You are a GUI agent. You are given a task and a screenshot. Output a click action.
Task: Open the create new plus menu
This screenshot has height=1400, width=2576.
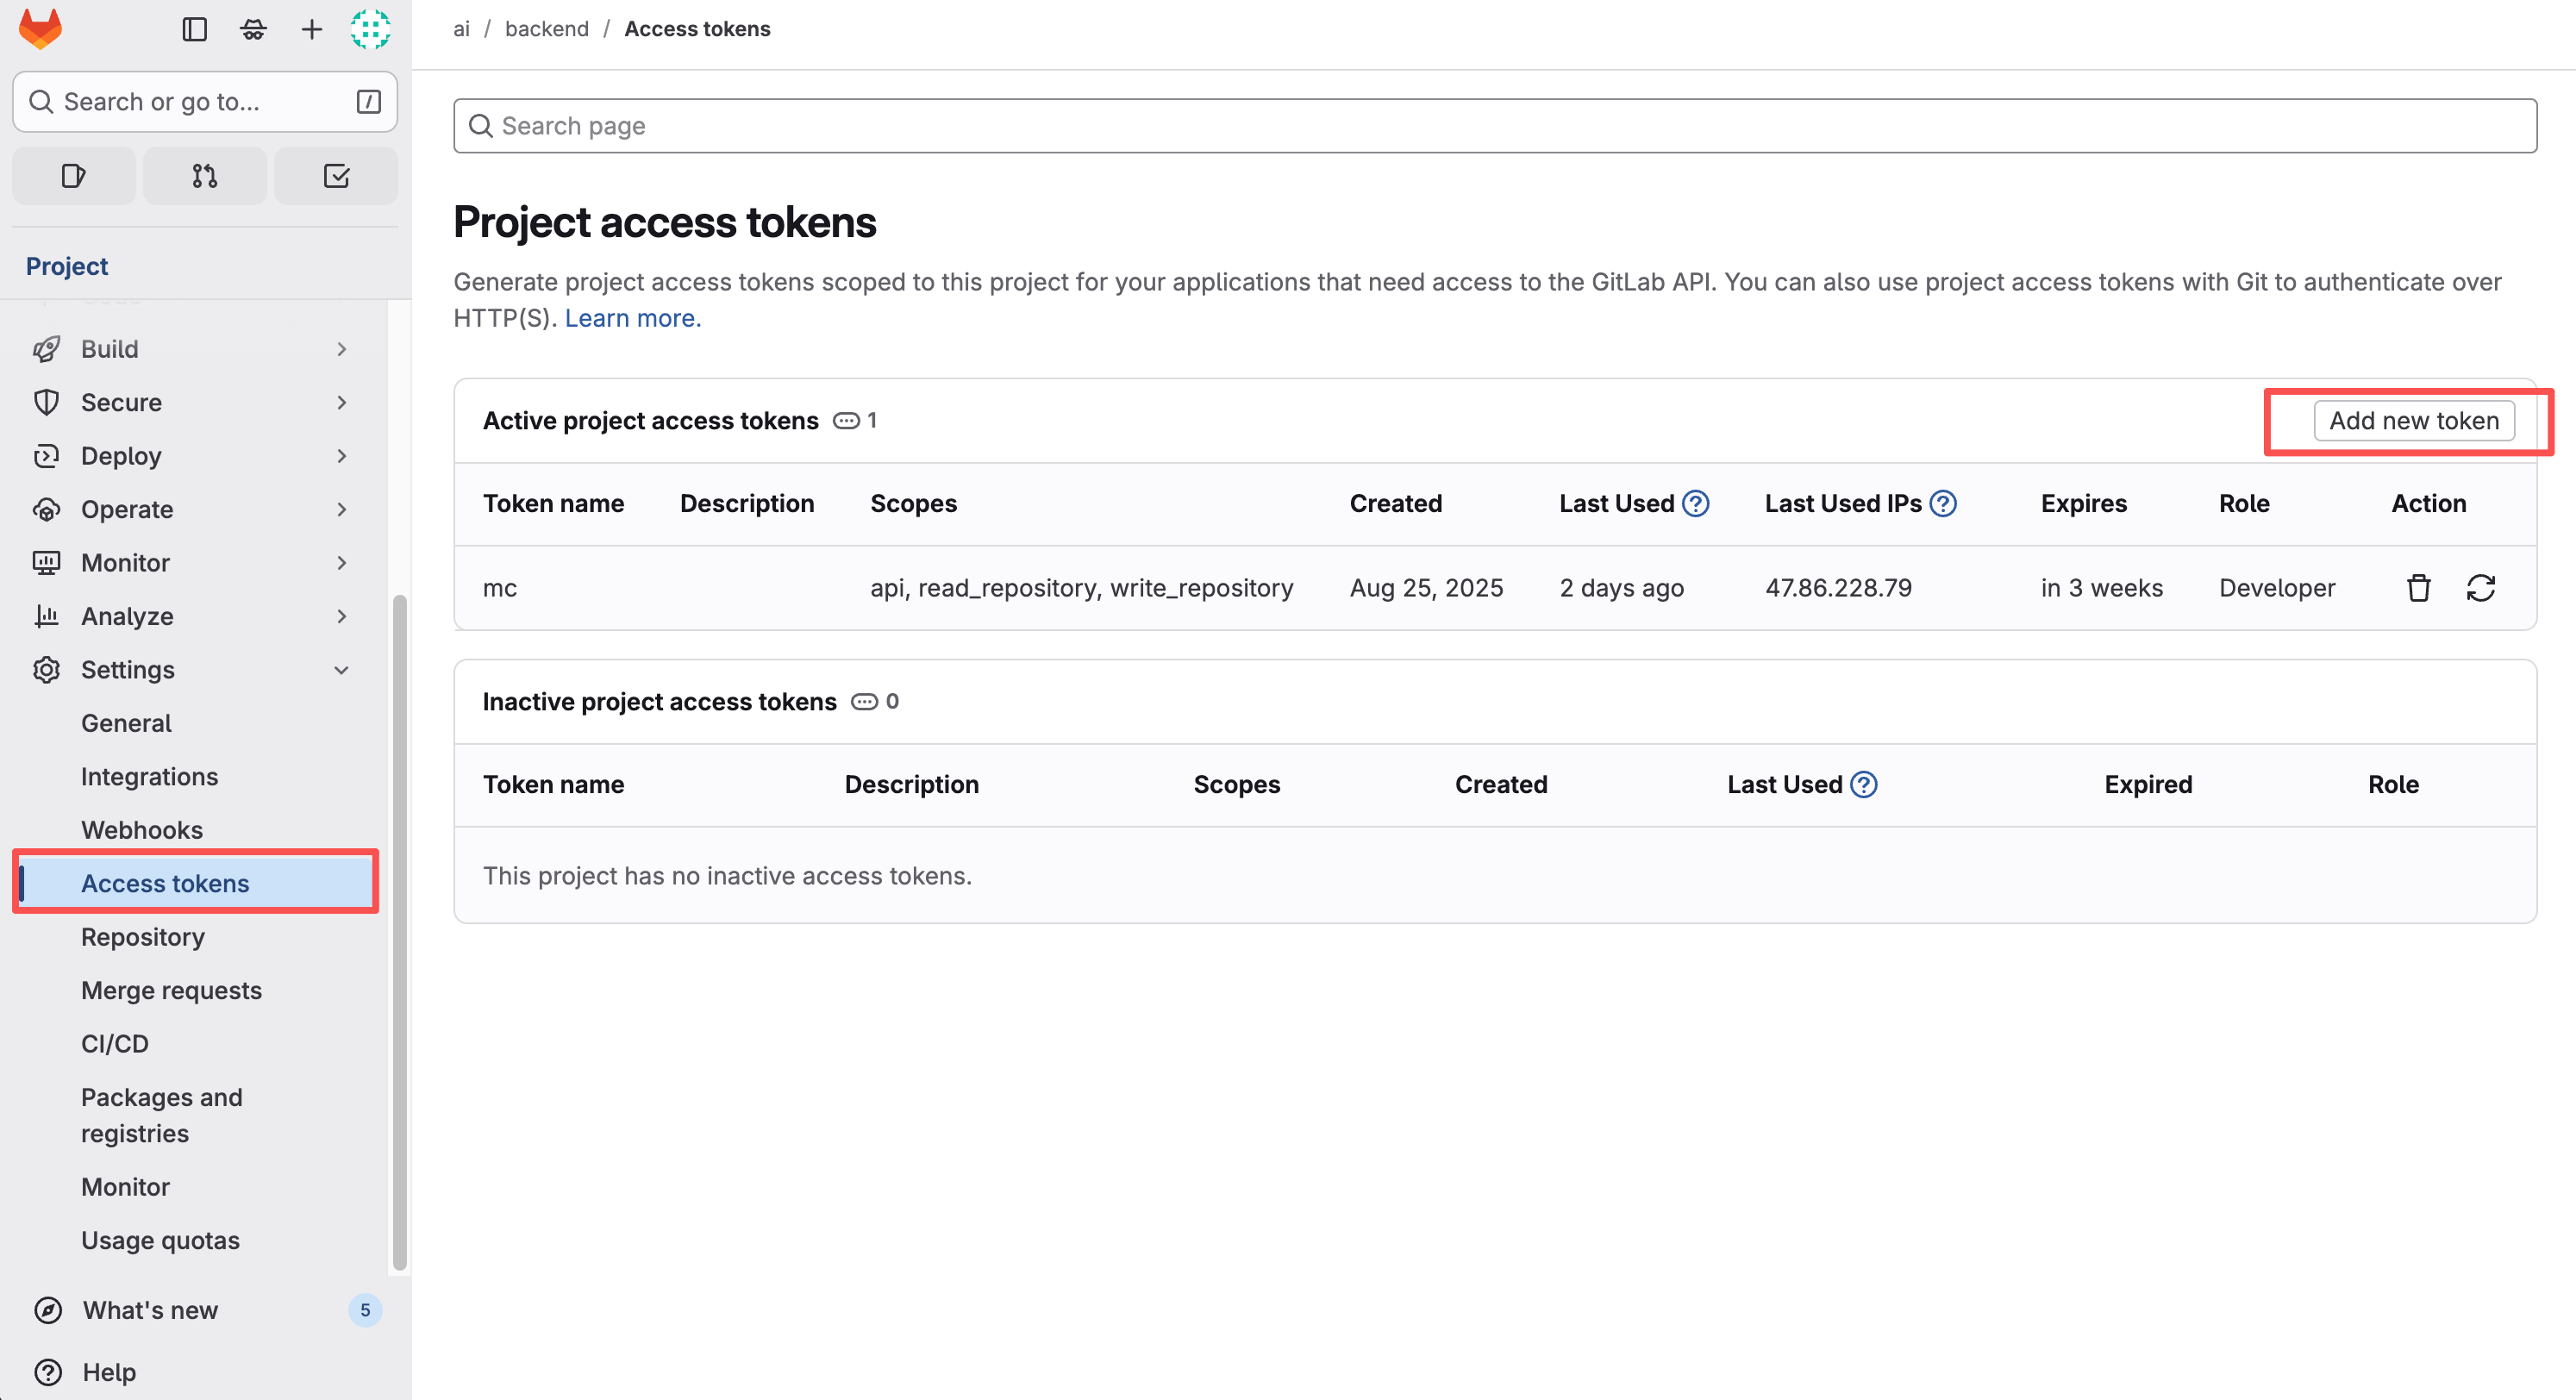coord(311,29)
